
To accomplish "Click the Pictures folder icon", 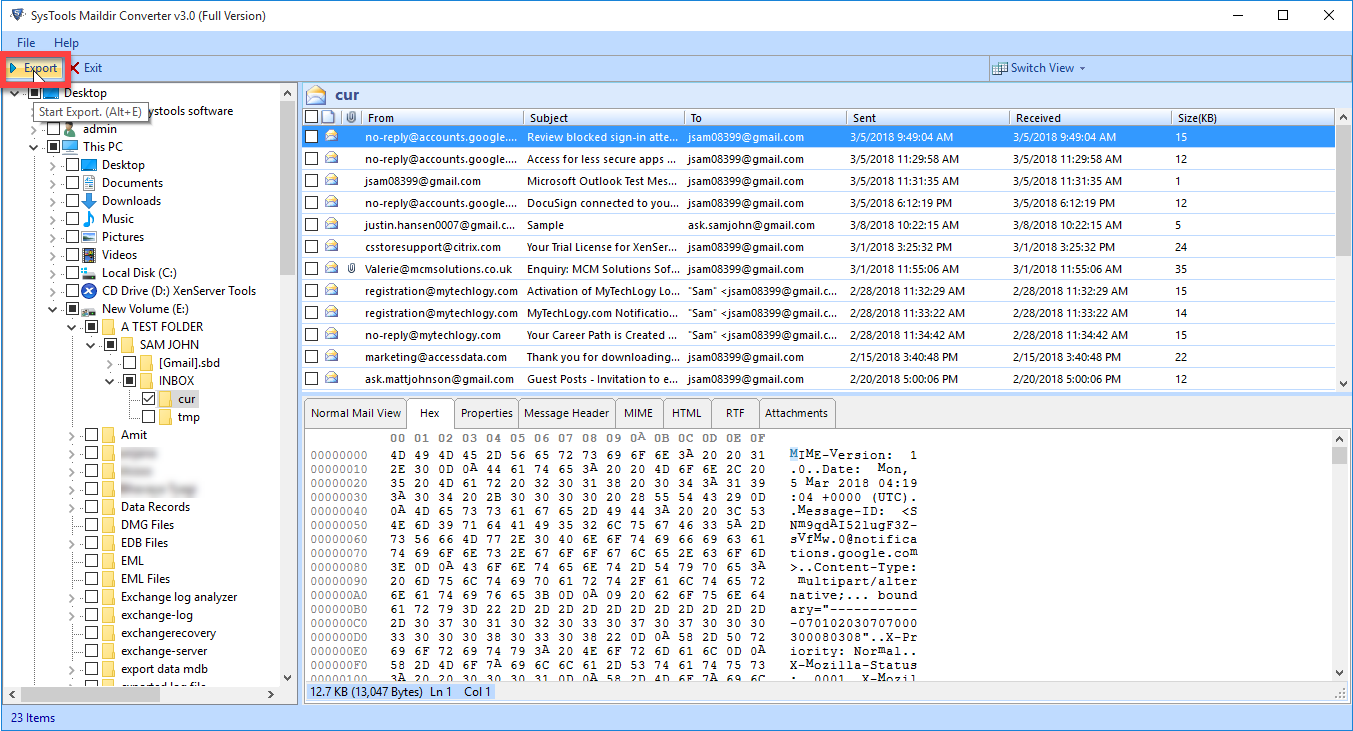I will [89, 236].
